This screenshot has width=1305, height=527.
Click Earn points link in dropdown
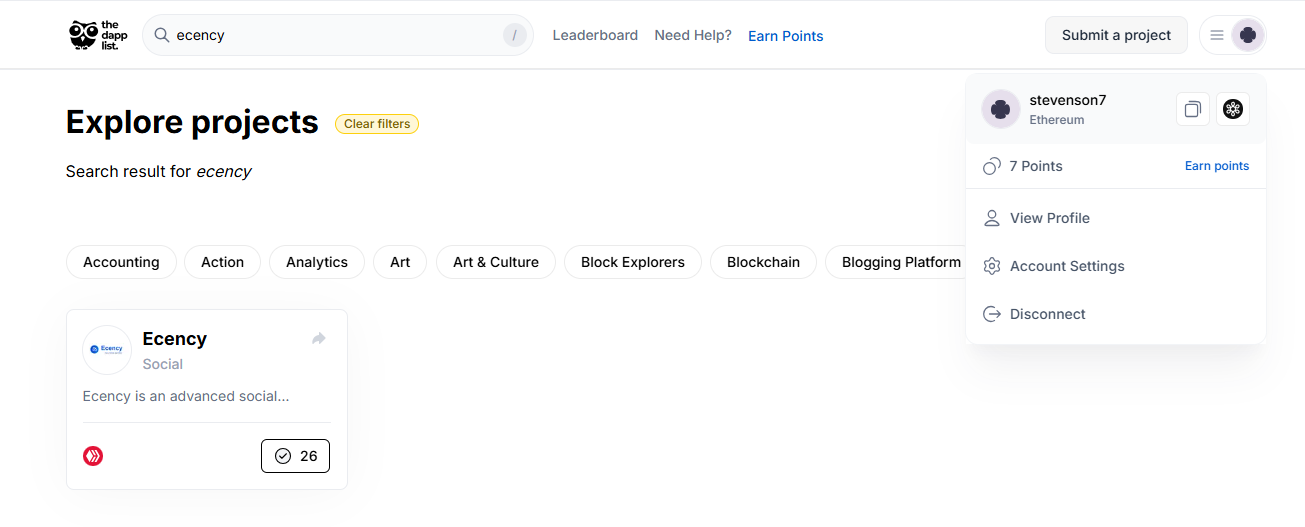1217,166
